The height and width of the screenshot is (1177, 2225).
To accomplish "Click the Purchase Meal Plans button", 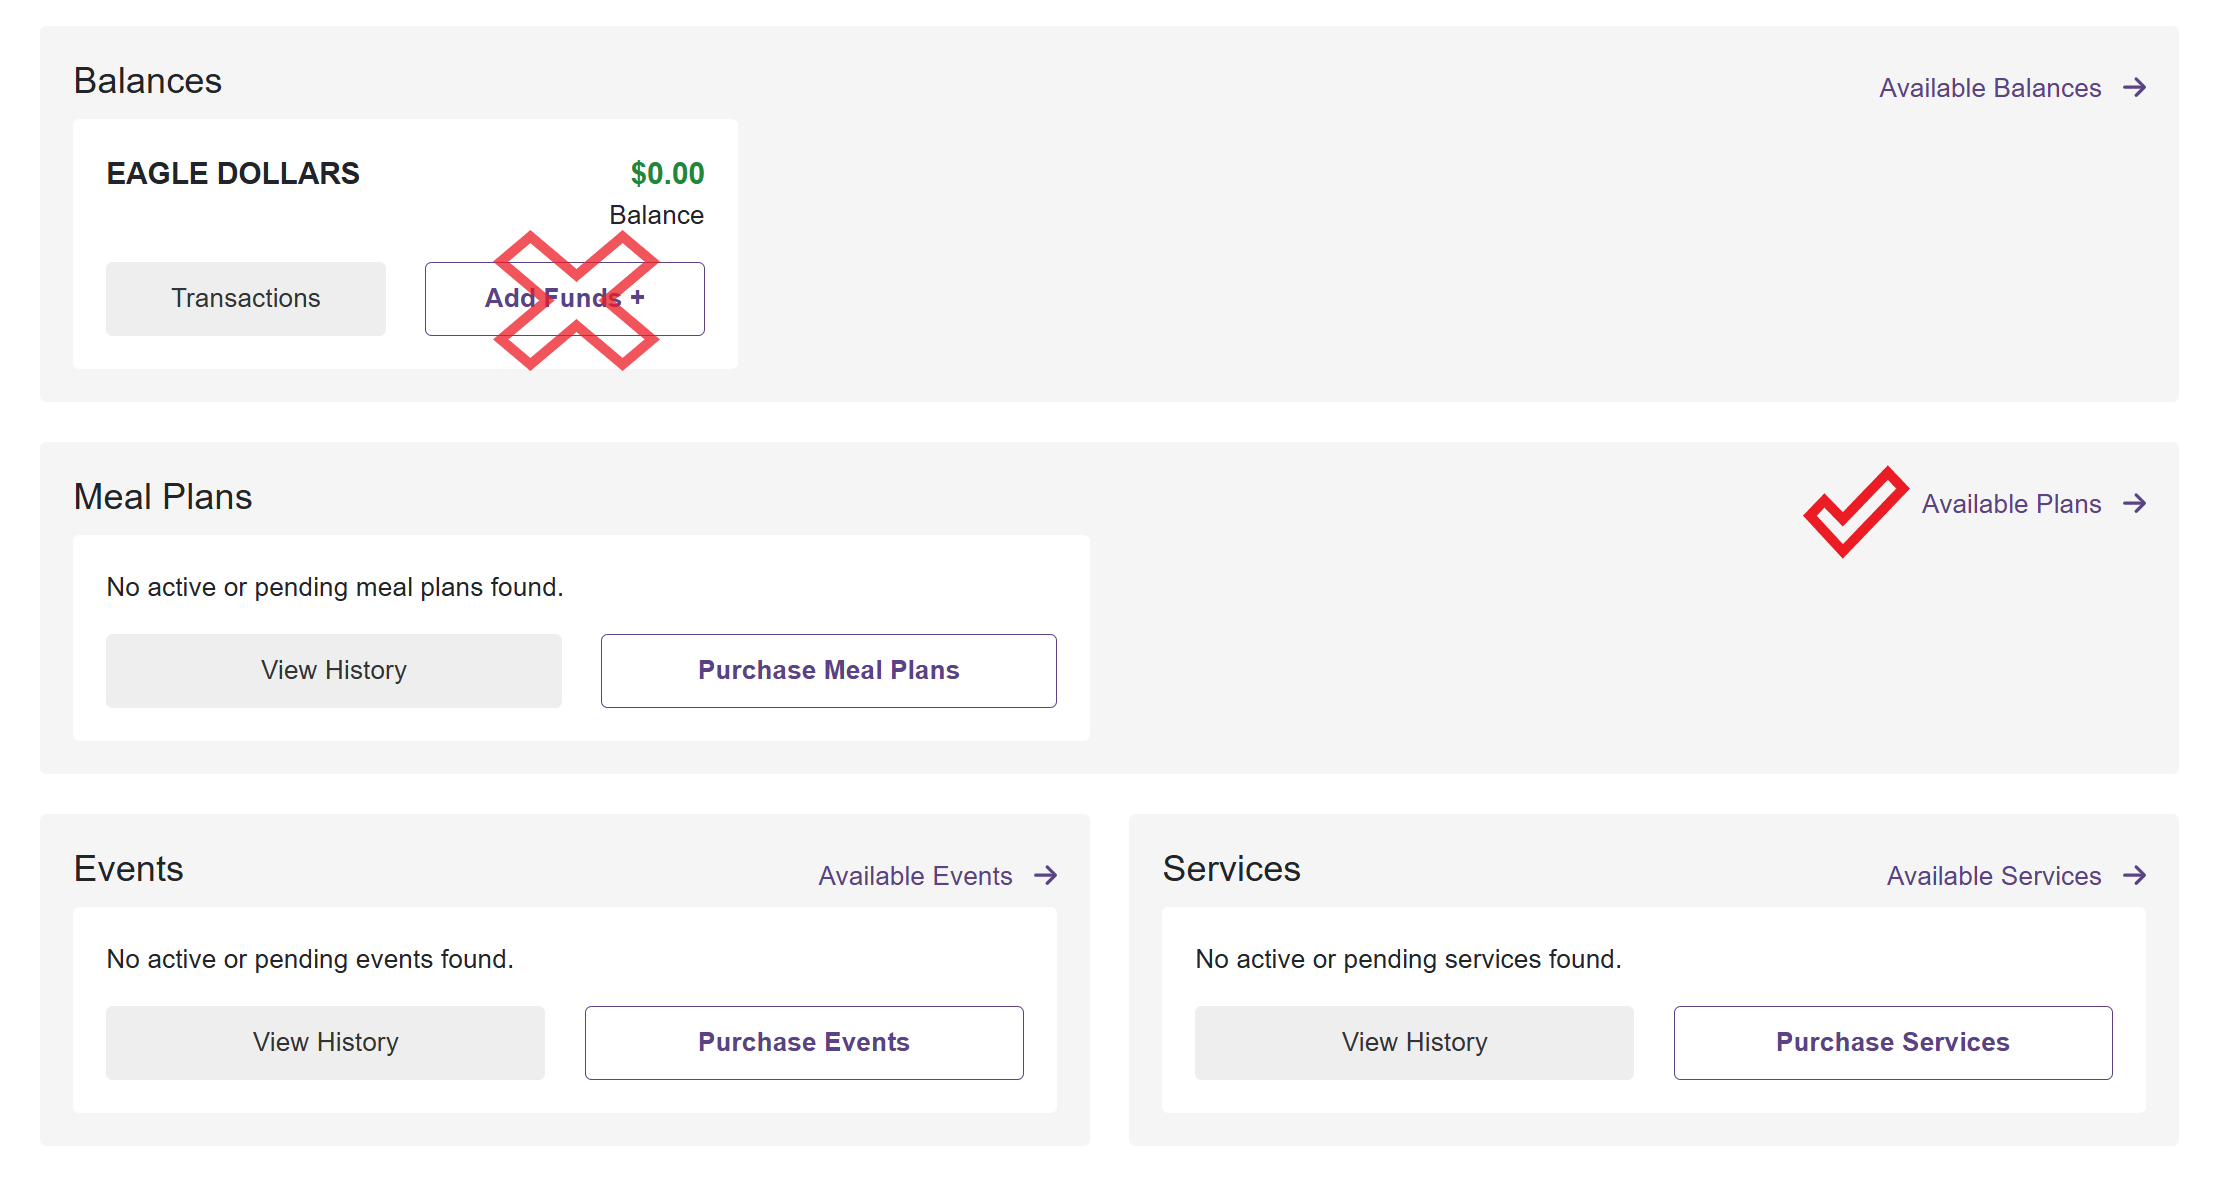I will tap(828, 671).
